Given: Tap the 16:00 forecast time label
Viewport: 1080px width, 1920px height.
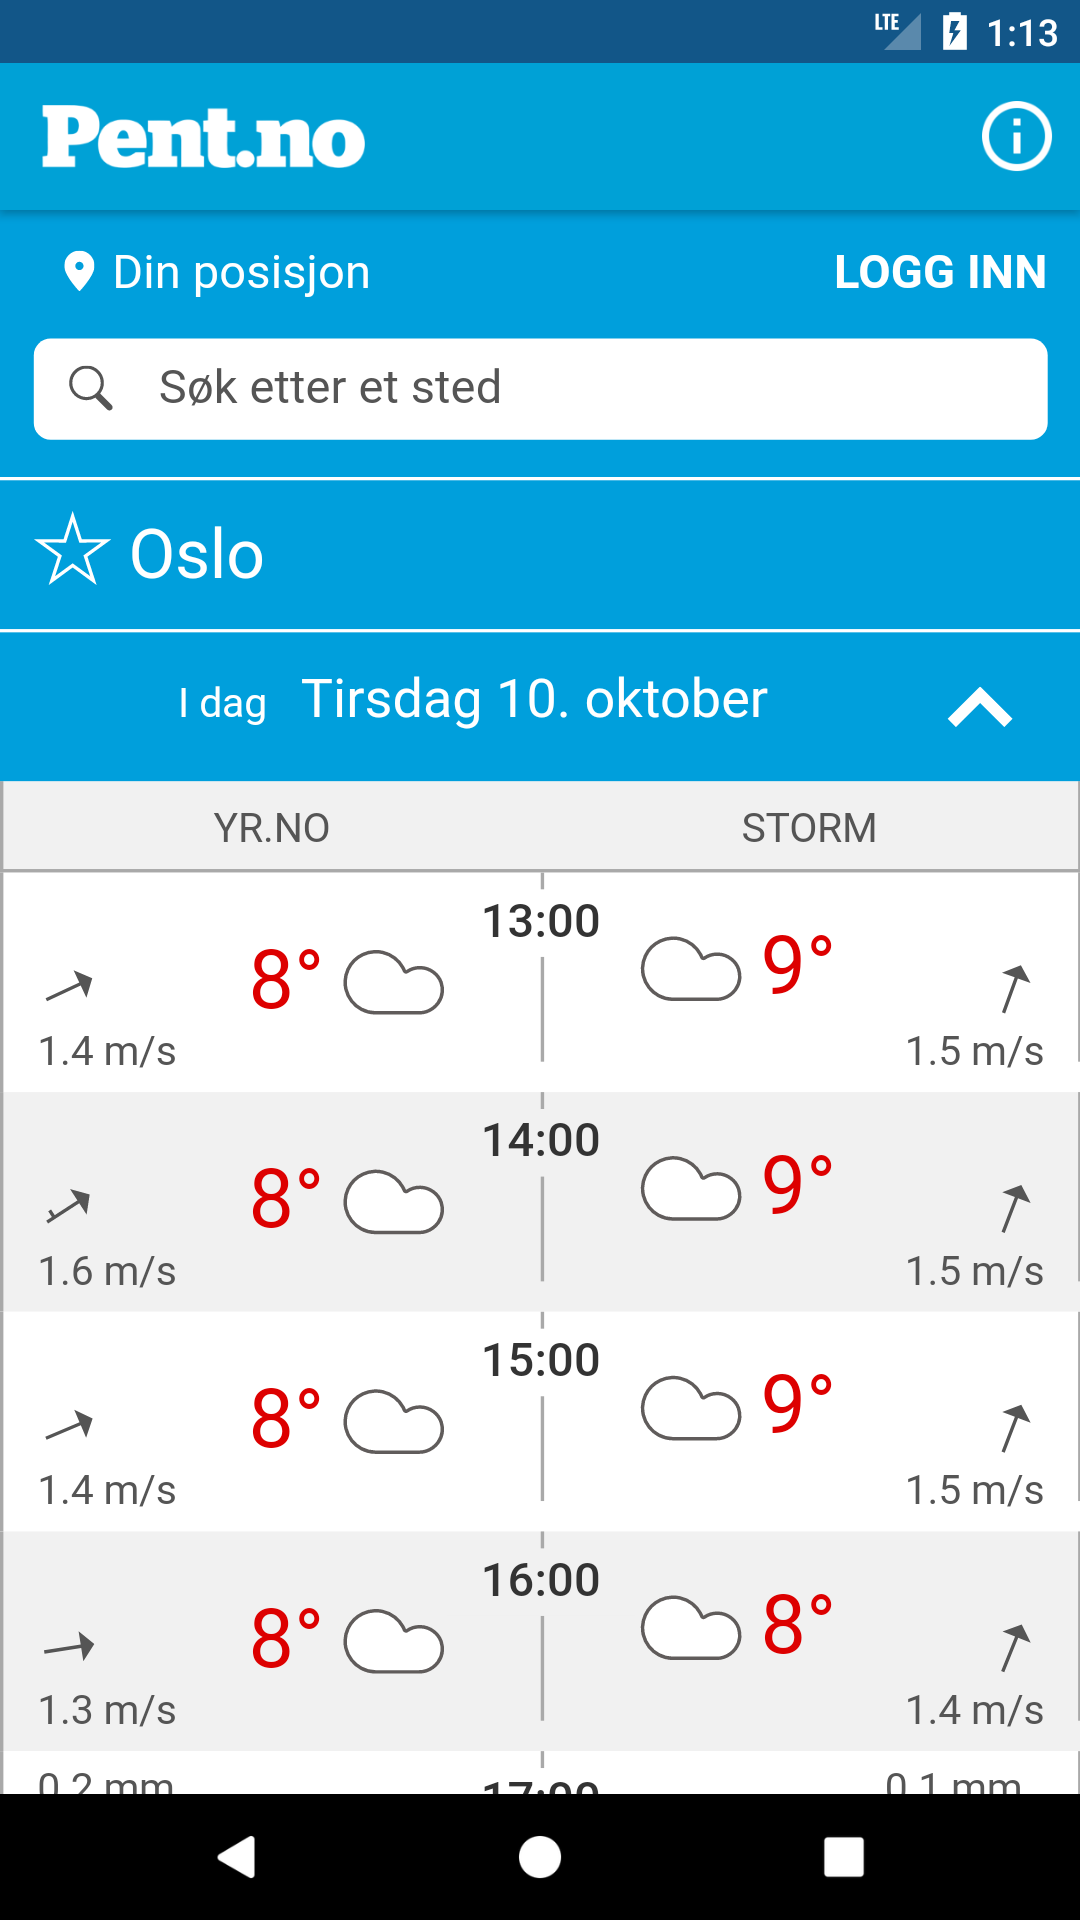Looking at the screenshot, I should point(541,1580).
